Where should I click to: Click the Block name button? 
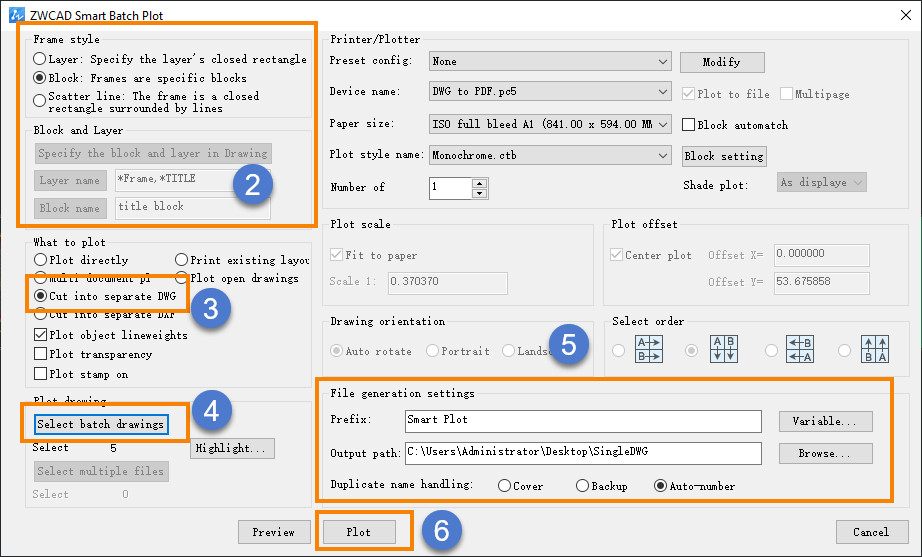tap(70, 208)
